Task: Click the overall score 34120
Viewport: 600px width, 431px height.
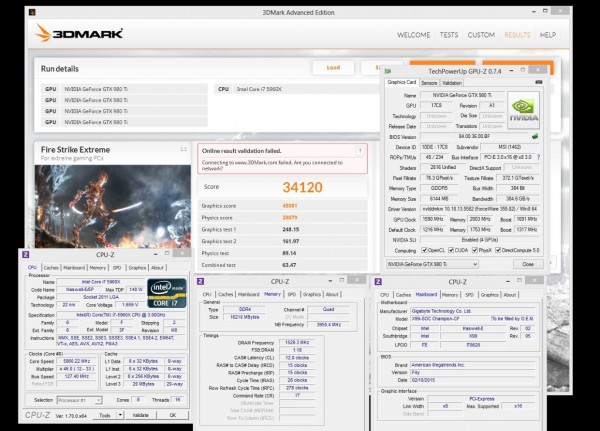Action: (x=302, y=187)
